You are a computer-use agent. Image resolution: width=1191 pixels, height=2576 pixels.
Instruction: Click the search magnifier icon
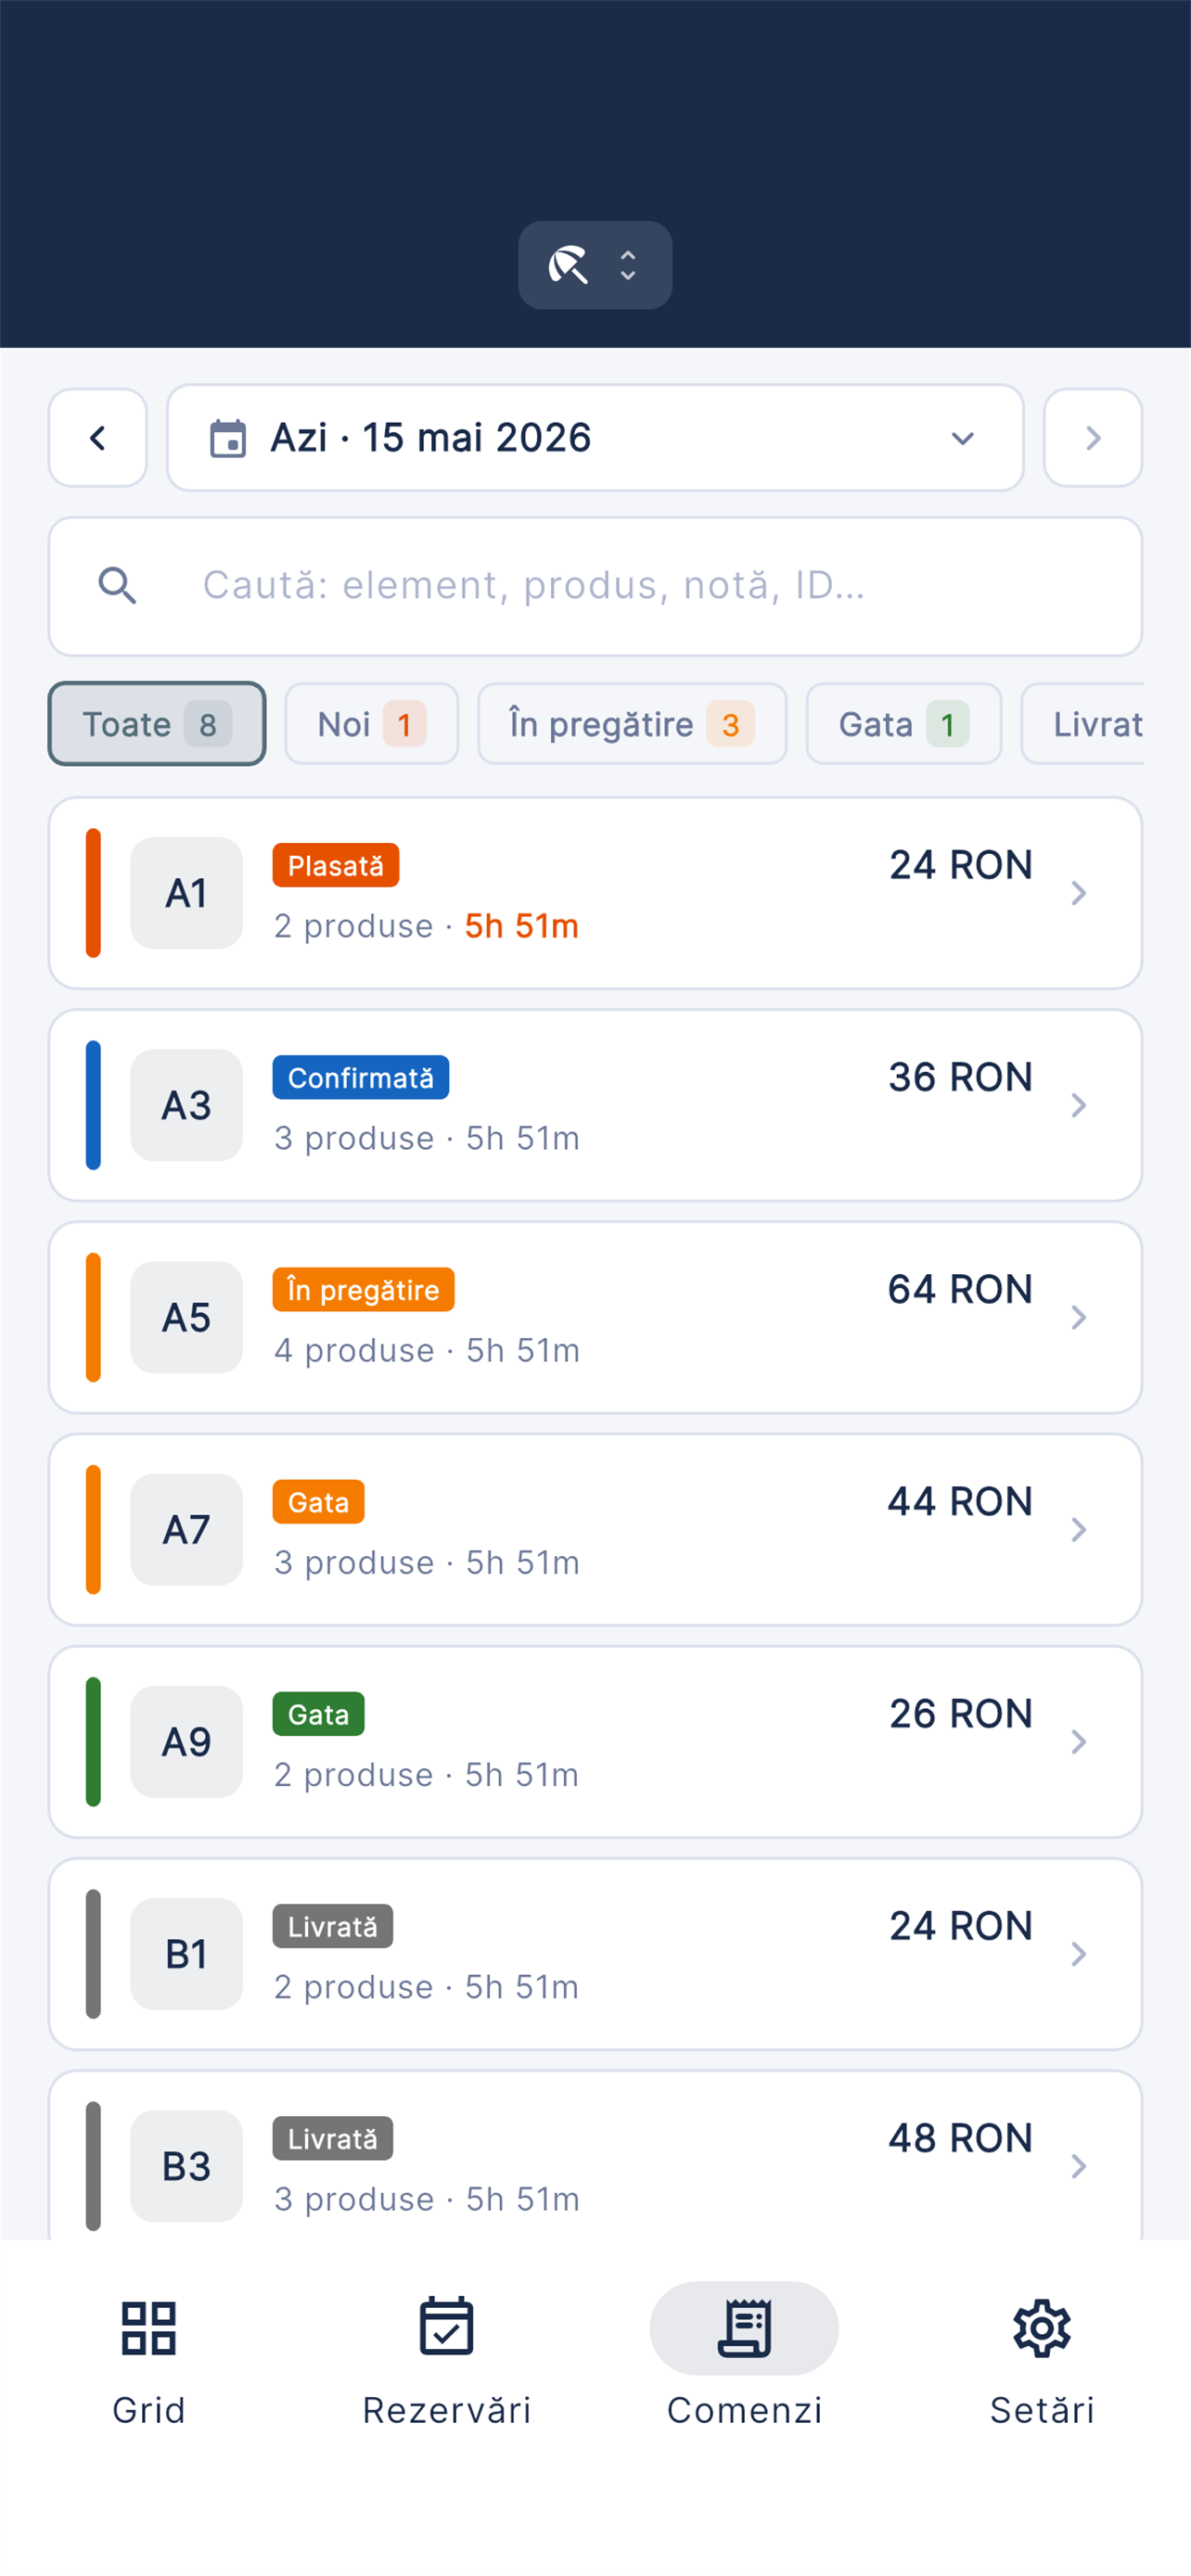pyautogui.click(x=118, y=586)
